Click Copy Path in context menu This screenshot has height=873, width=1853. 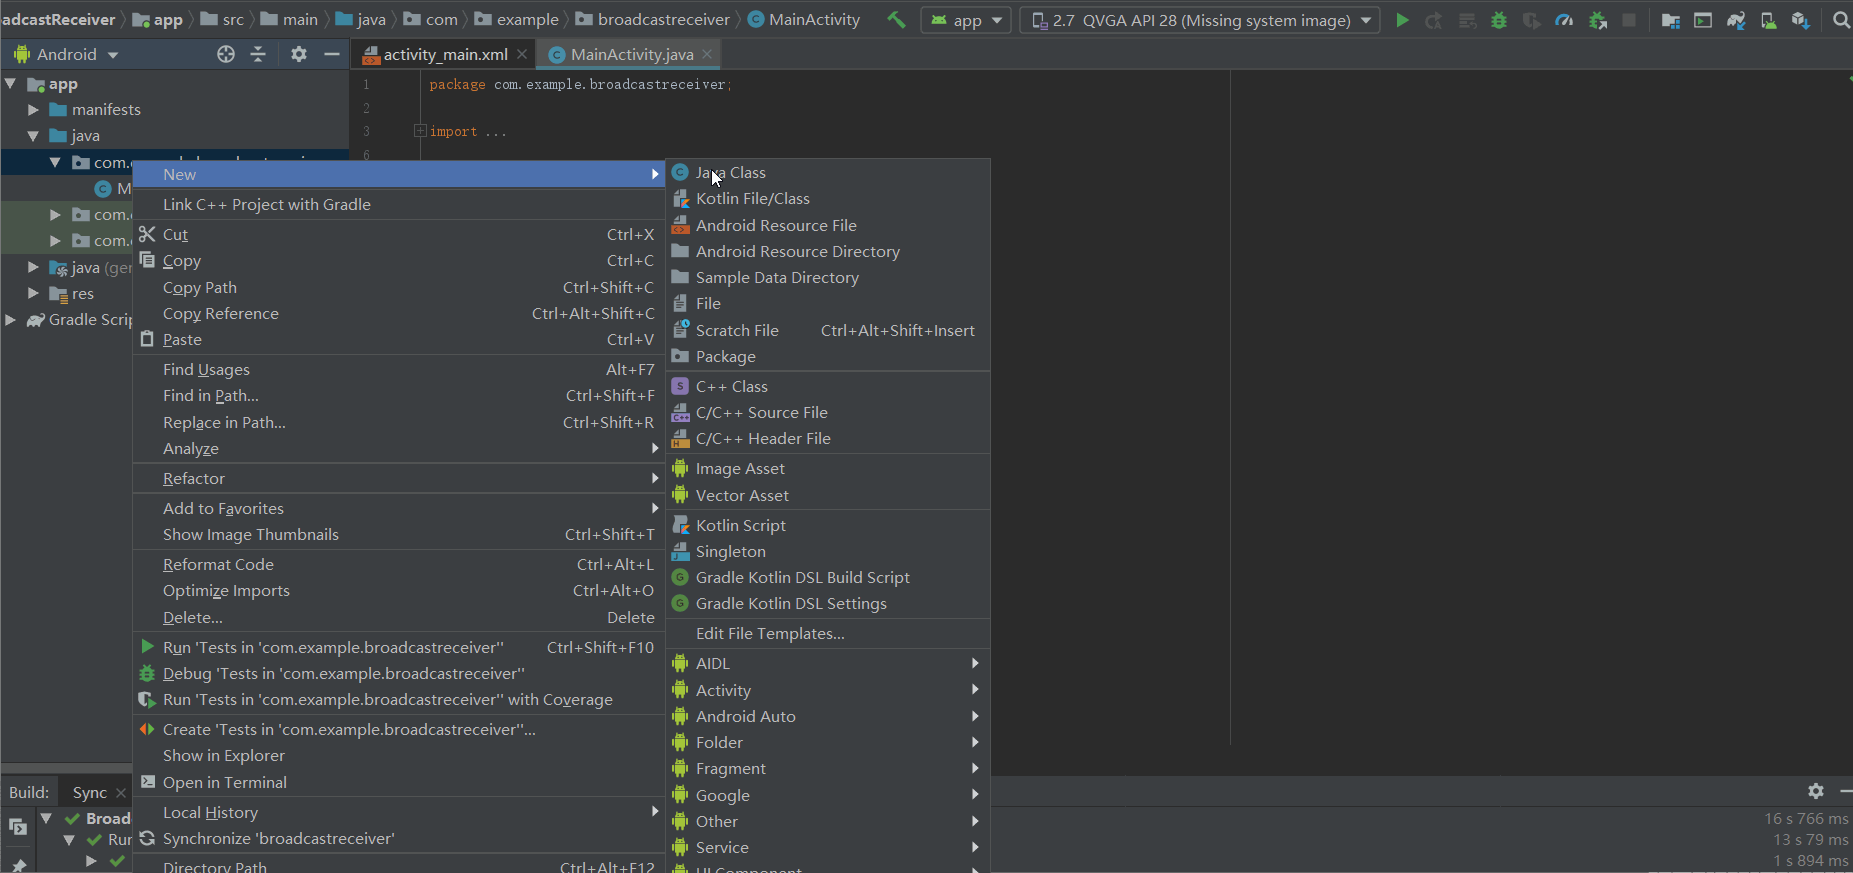click(x=399, y=287)
